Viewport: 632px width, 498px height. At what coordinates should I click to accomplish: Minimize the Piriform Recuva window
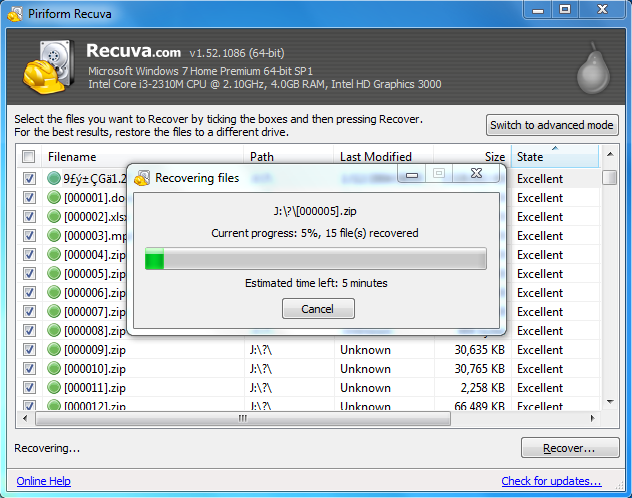pos(538,10)
